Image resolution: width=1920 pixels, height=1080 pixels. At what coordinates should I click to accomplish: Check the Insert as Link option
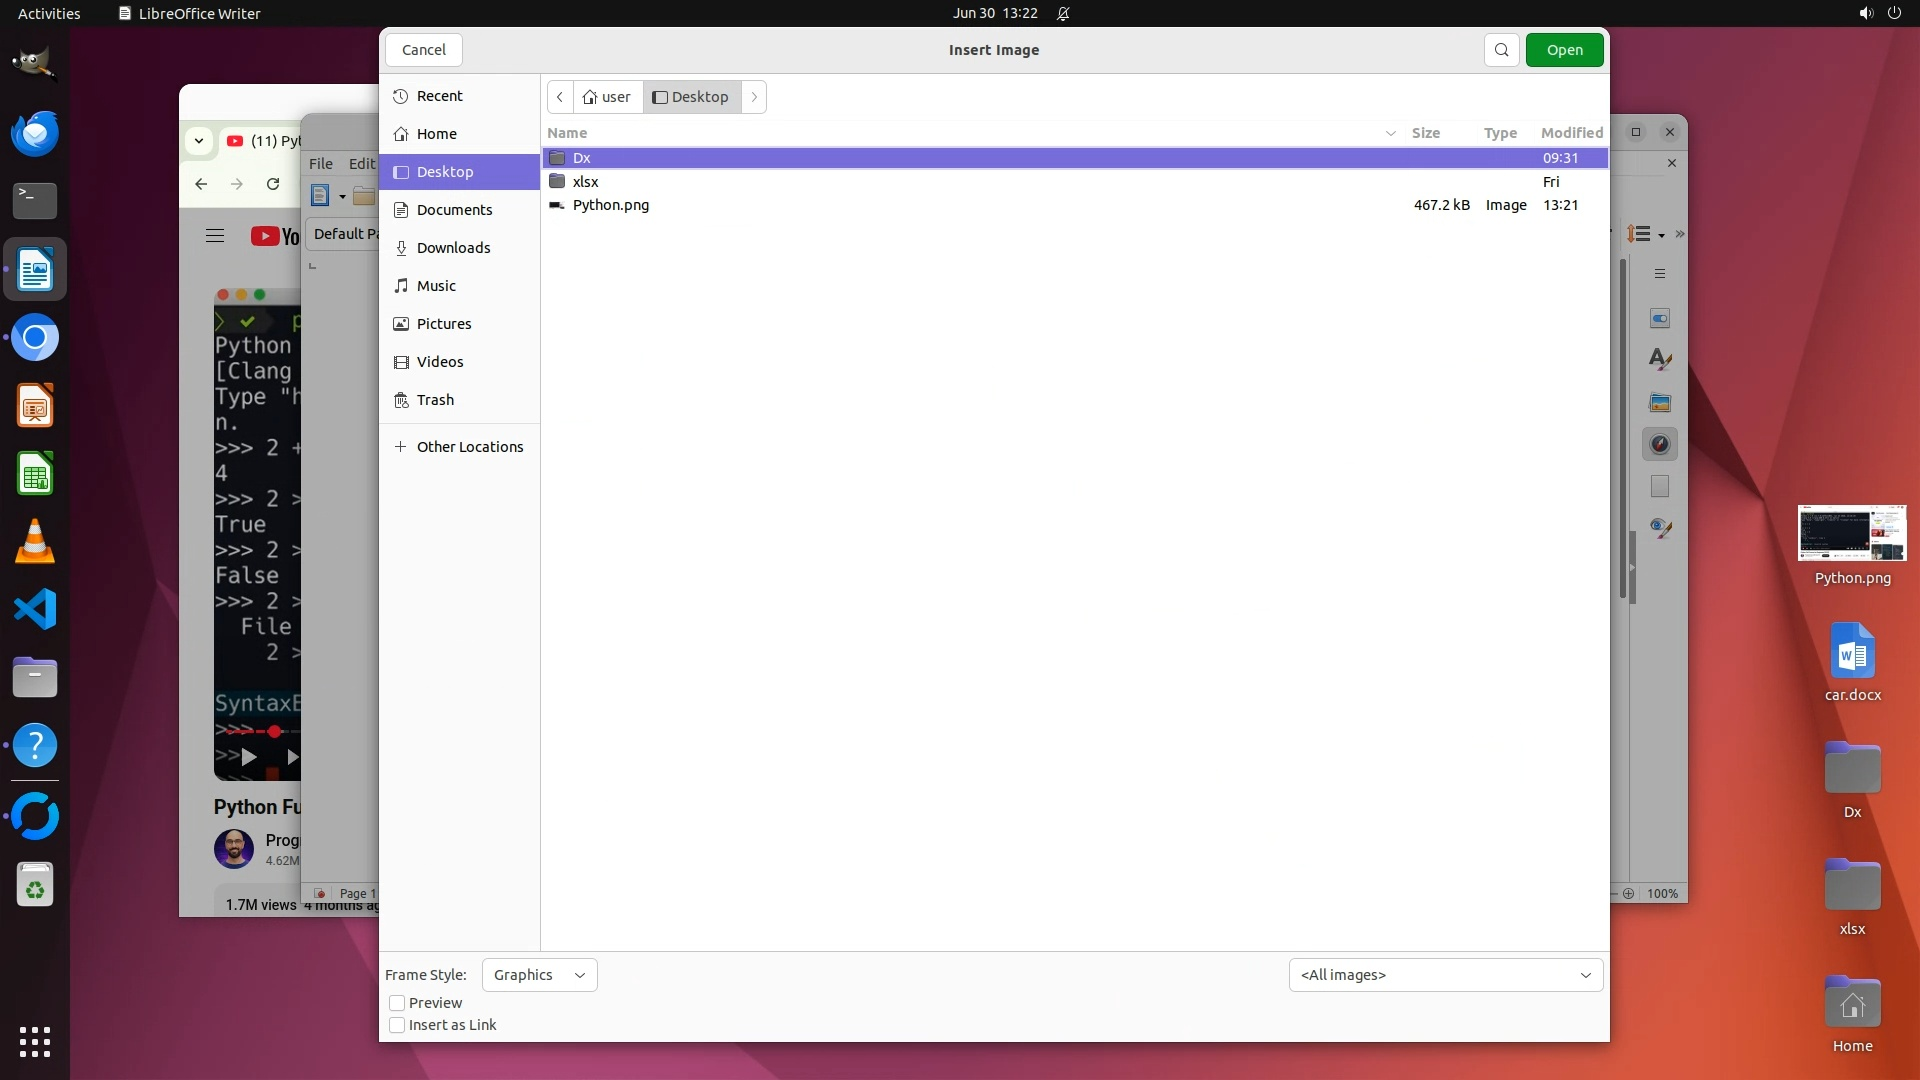click(397, 1025)
